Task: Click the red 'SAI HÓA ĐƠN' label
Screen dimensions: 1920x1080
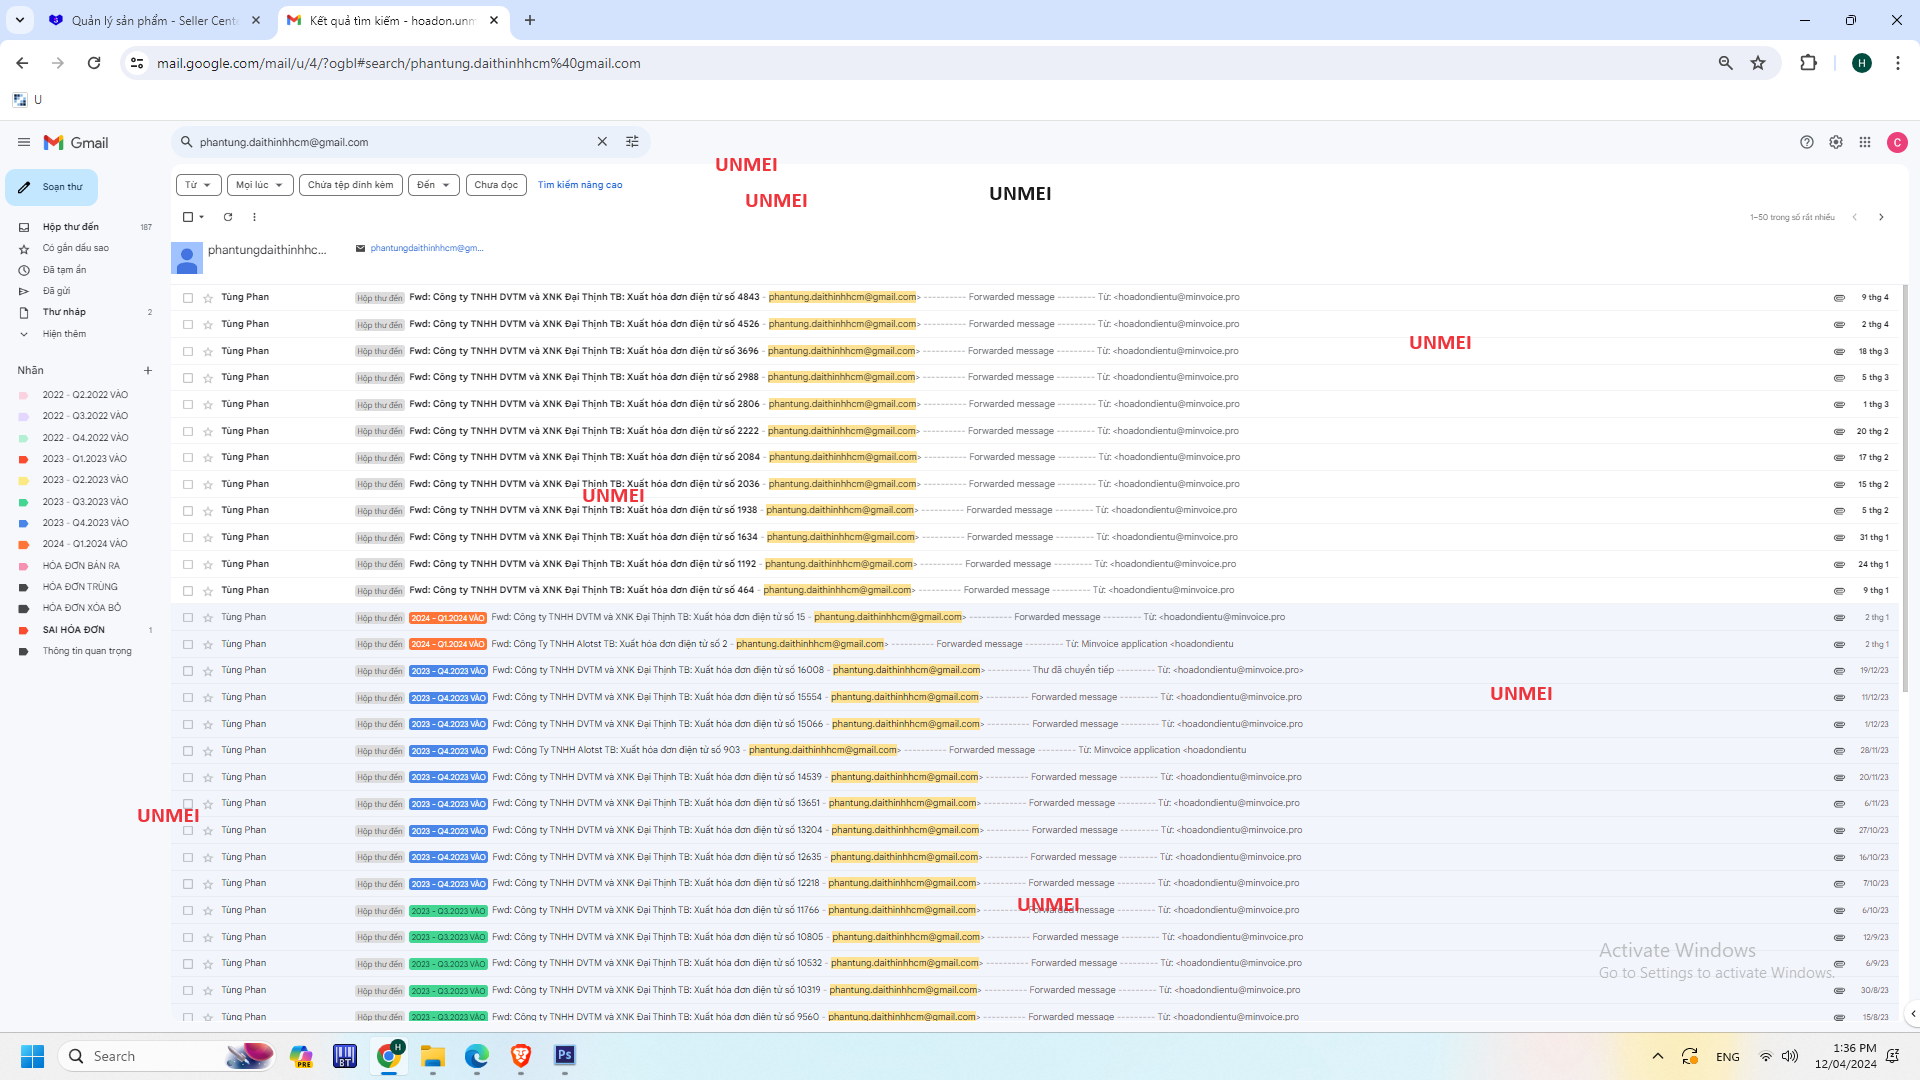Action: coord(73,630)
